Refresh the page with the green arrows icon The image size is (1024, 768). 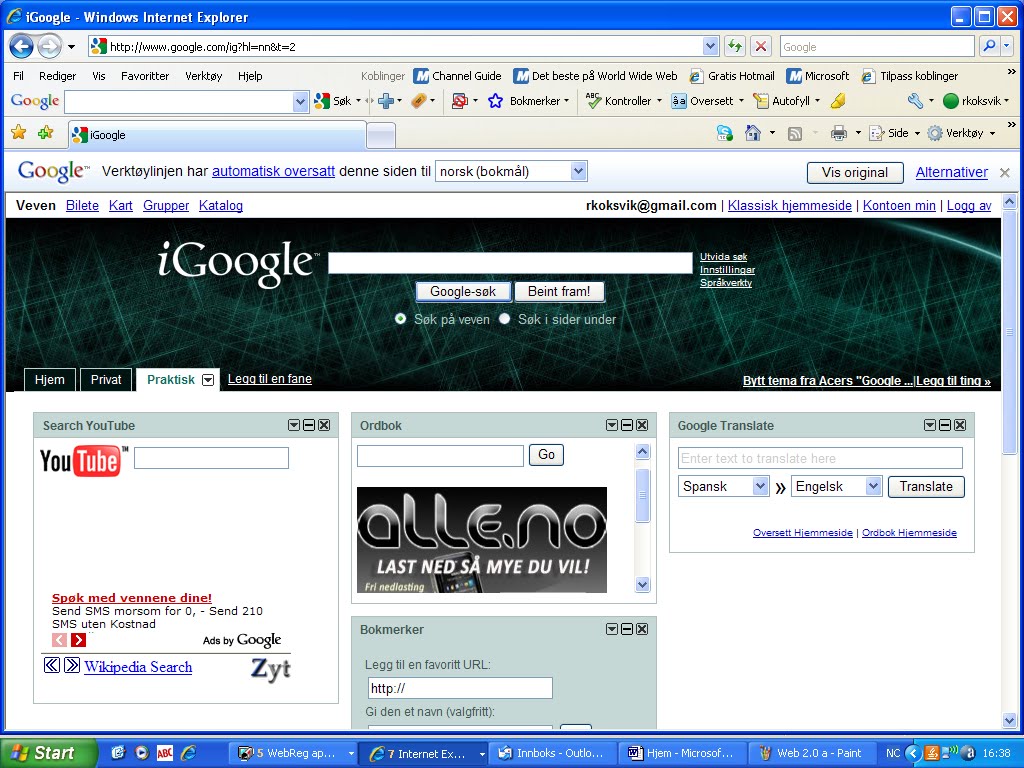pyautogui.click(x=735, y=46)
